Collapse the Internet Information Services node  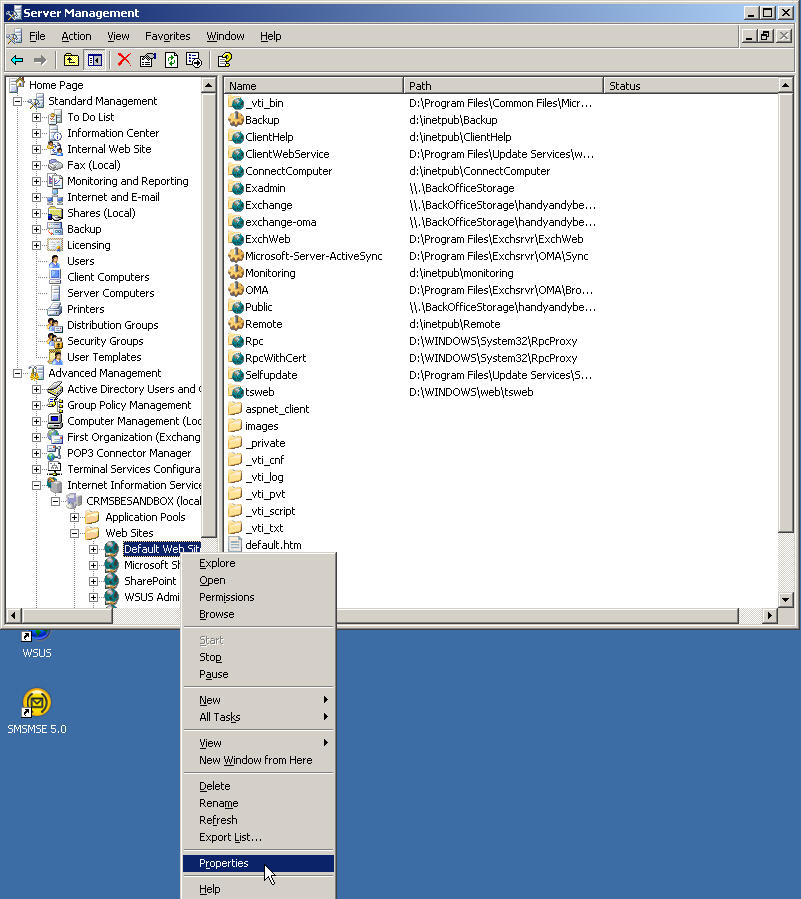click(37, 485)
